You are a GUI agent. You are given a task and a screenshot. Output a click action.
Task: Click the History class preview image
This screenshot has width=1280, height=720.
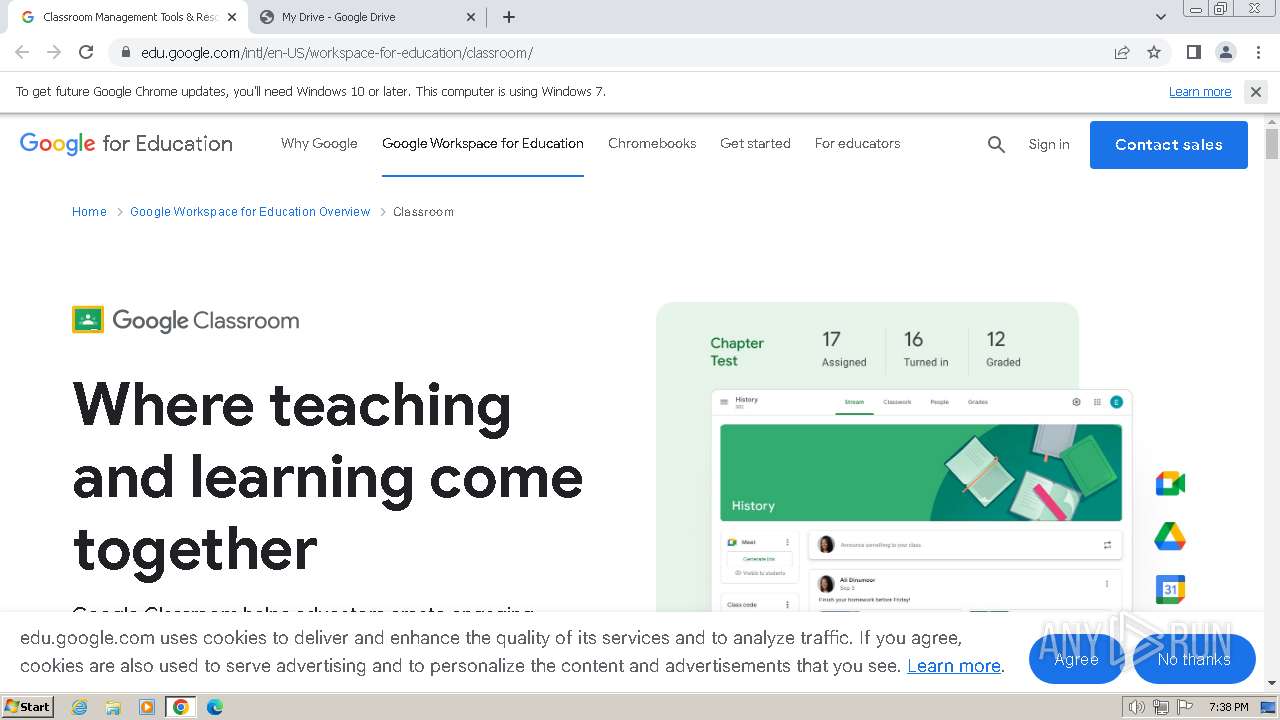coord(921,473)
